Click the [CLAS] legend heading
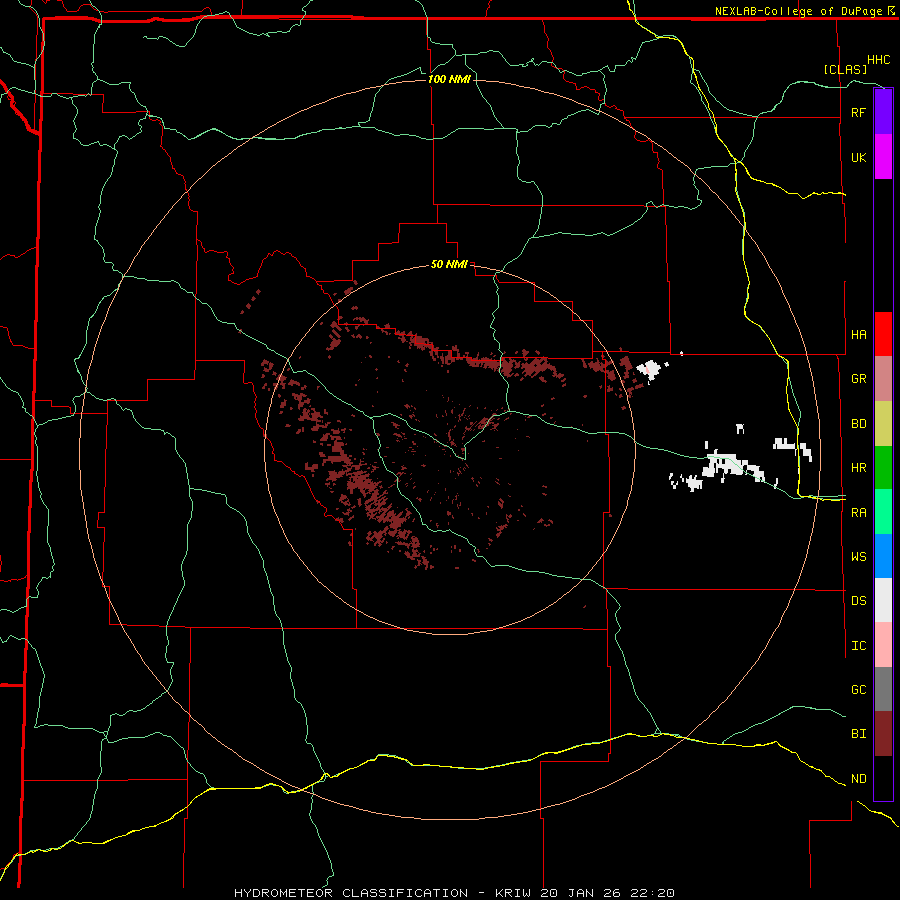 coord(845,69)
